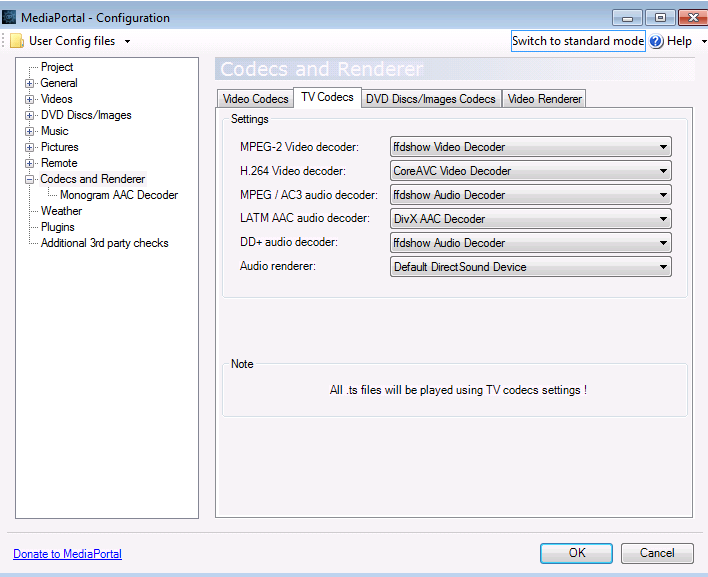Open the User Config files dropdown arrow
The height and width of the screenshot is (577, 708).
point(127,42)
